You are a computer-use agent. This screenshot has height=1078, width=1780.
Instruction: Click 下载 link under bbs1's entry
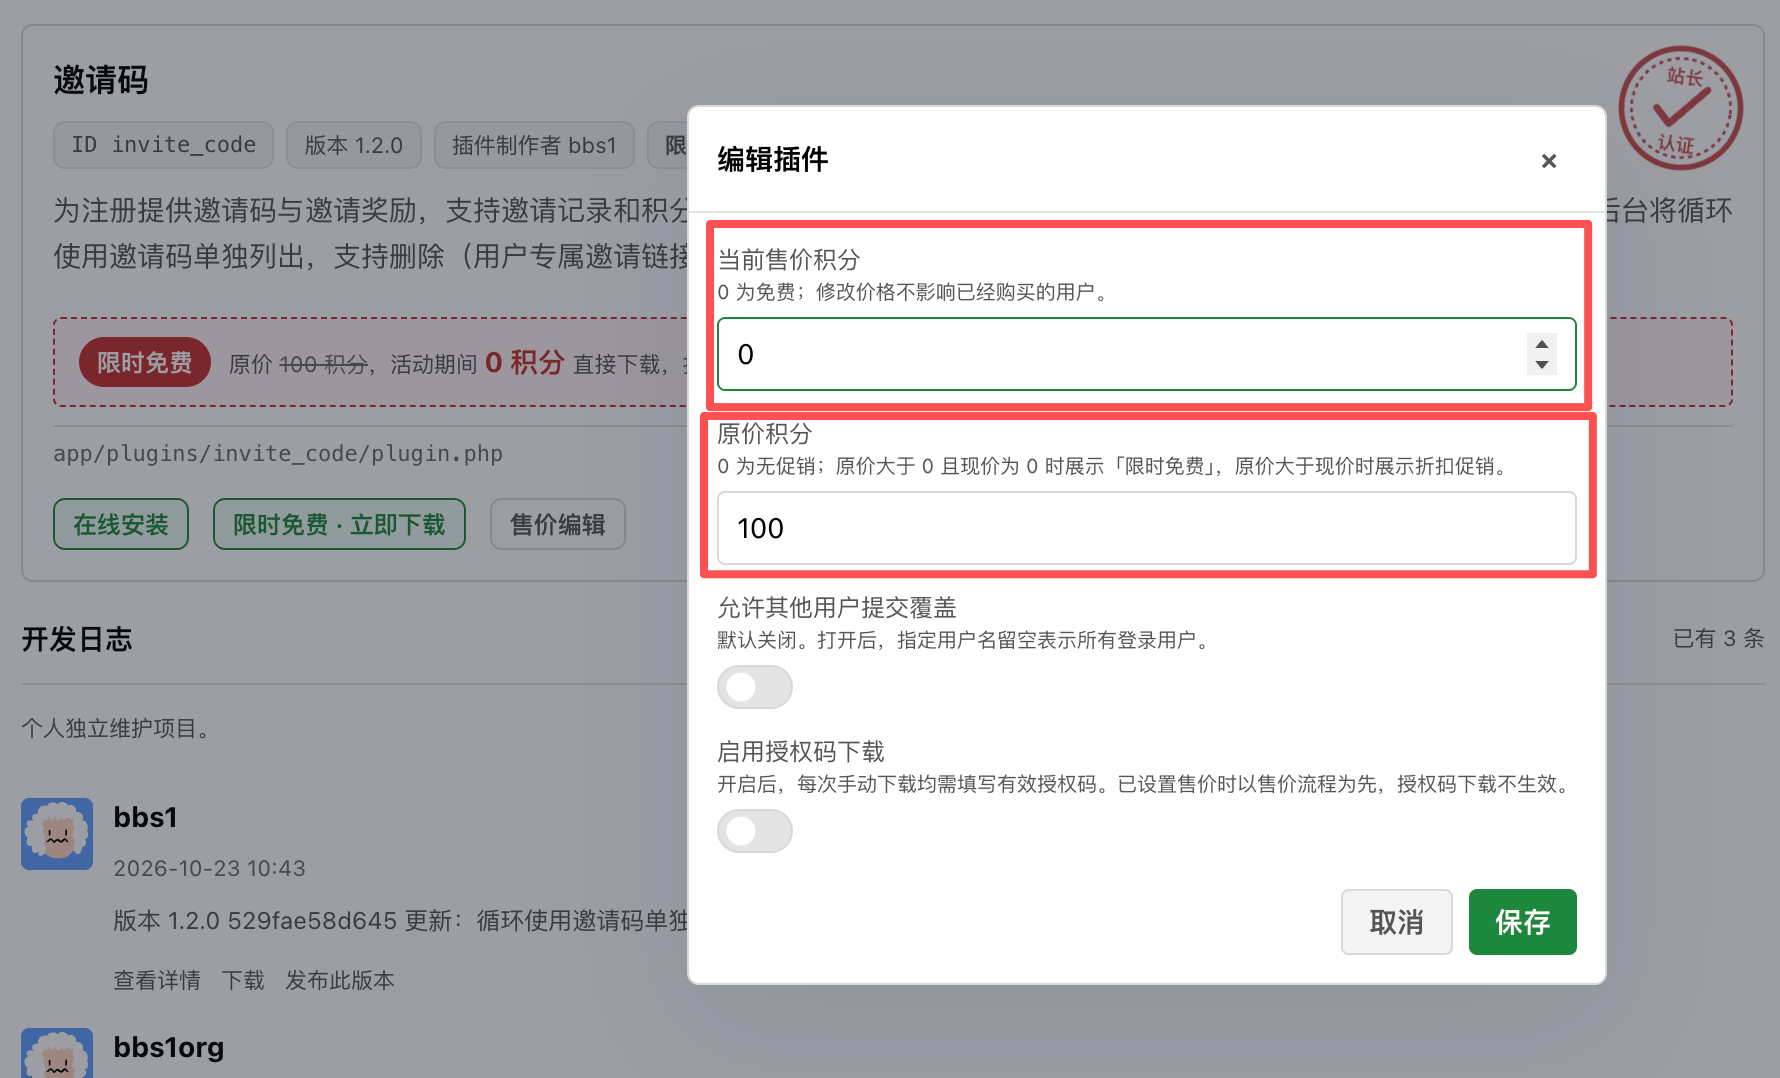[x=243, y=980]
